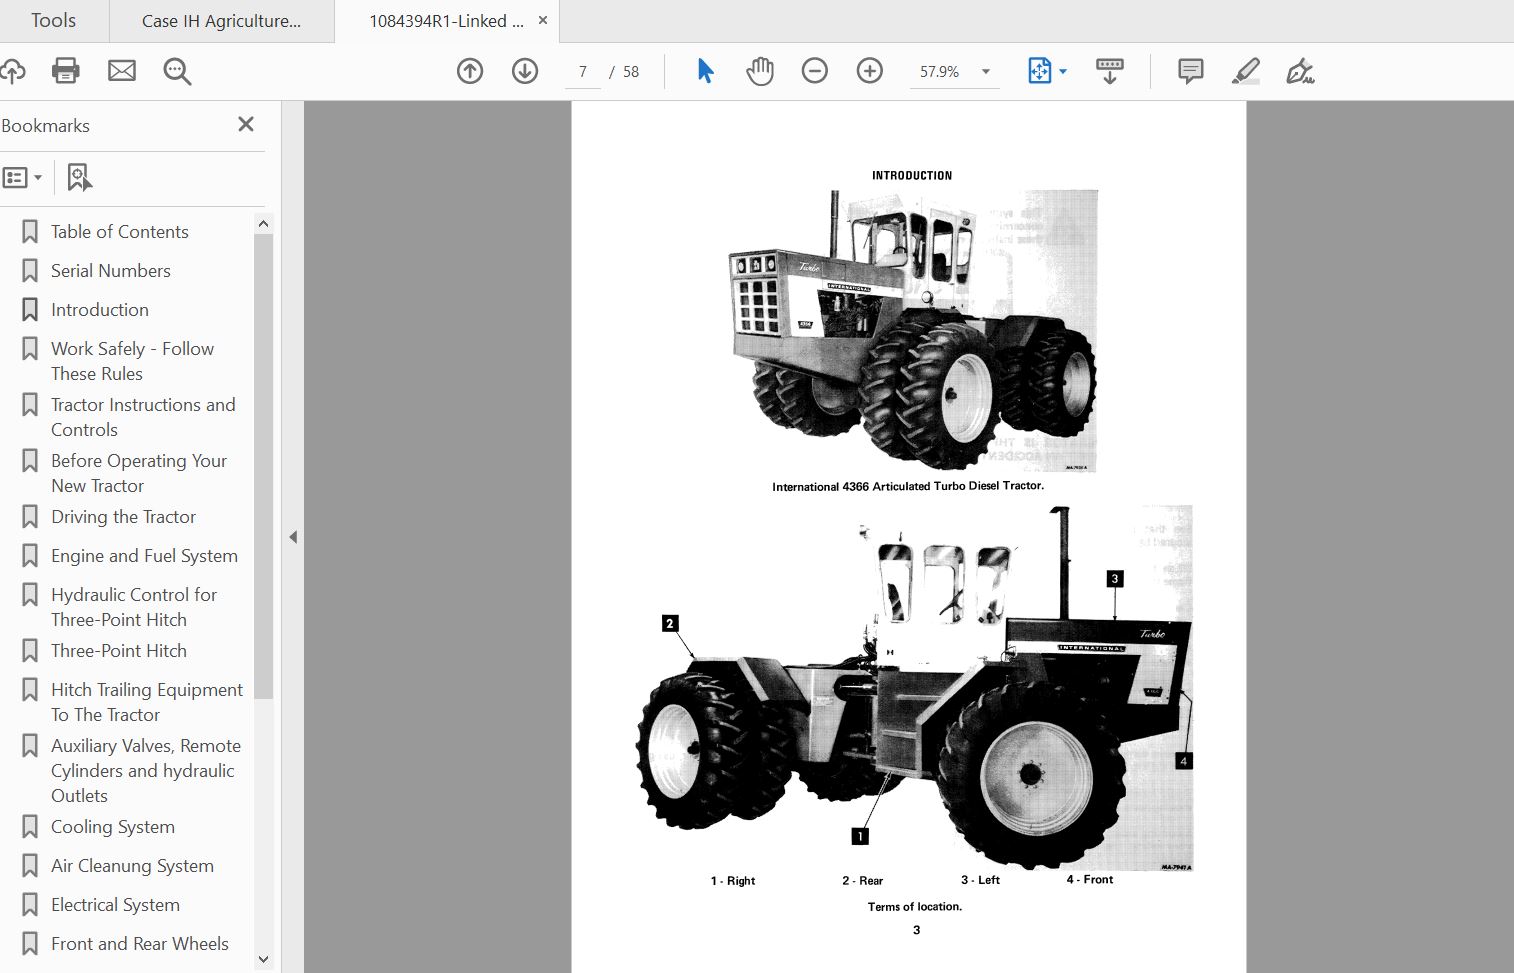Click the current bookmark locator icon
Screen dimensions: 1514x973
pos(79,177)
